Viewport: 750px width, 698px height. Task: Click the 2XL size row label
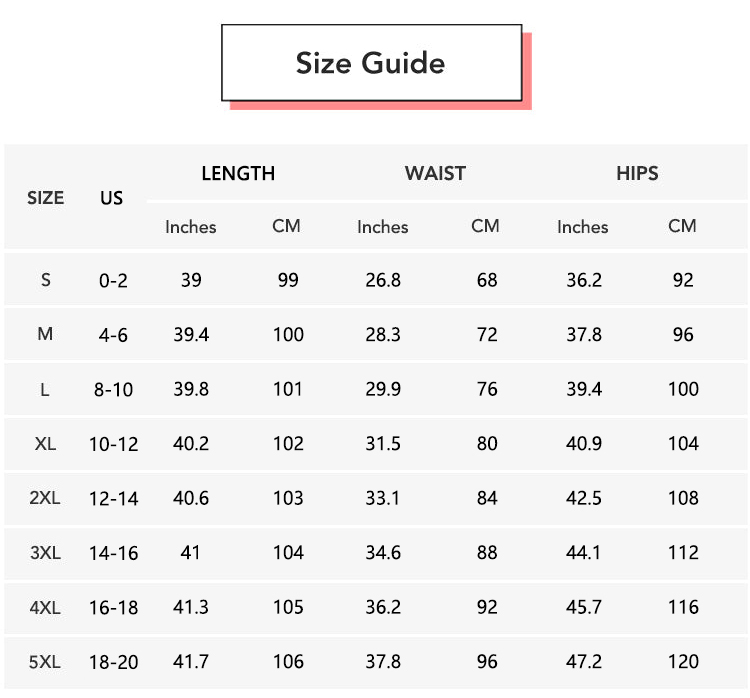(x=45, y=498)
